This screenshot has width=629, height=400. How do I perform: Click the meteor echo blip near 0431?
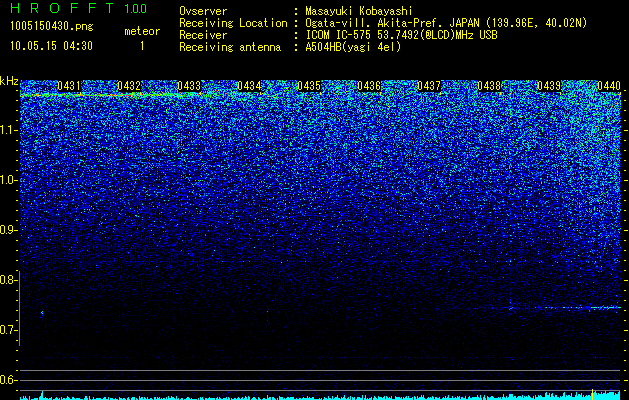42,312
